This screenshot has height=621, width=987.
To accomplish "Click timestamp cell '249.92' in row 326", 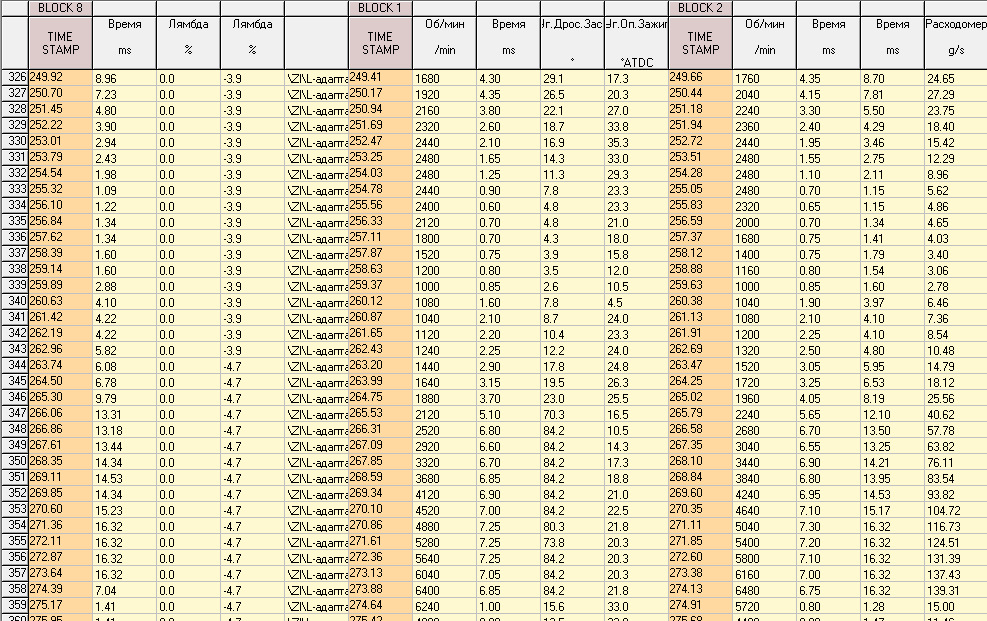I will pos(60,78).
